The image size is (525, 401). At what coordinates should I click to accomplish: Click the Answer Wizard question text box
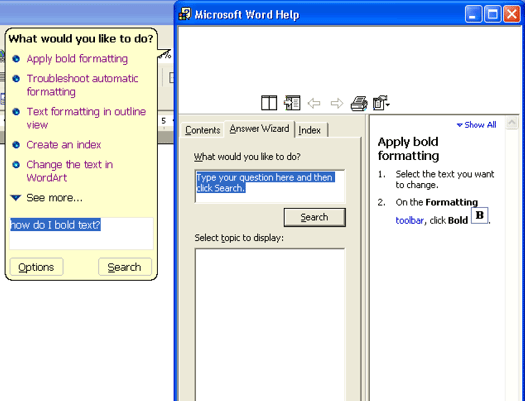270,186
